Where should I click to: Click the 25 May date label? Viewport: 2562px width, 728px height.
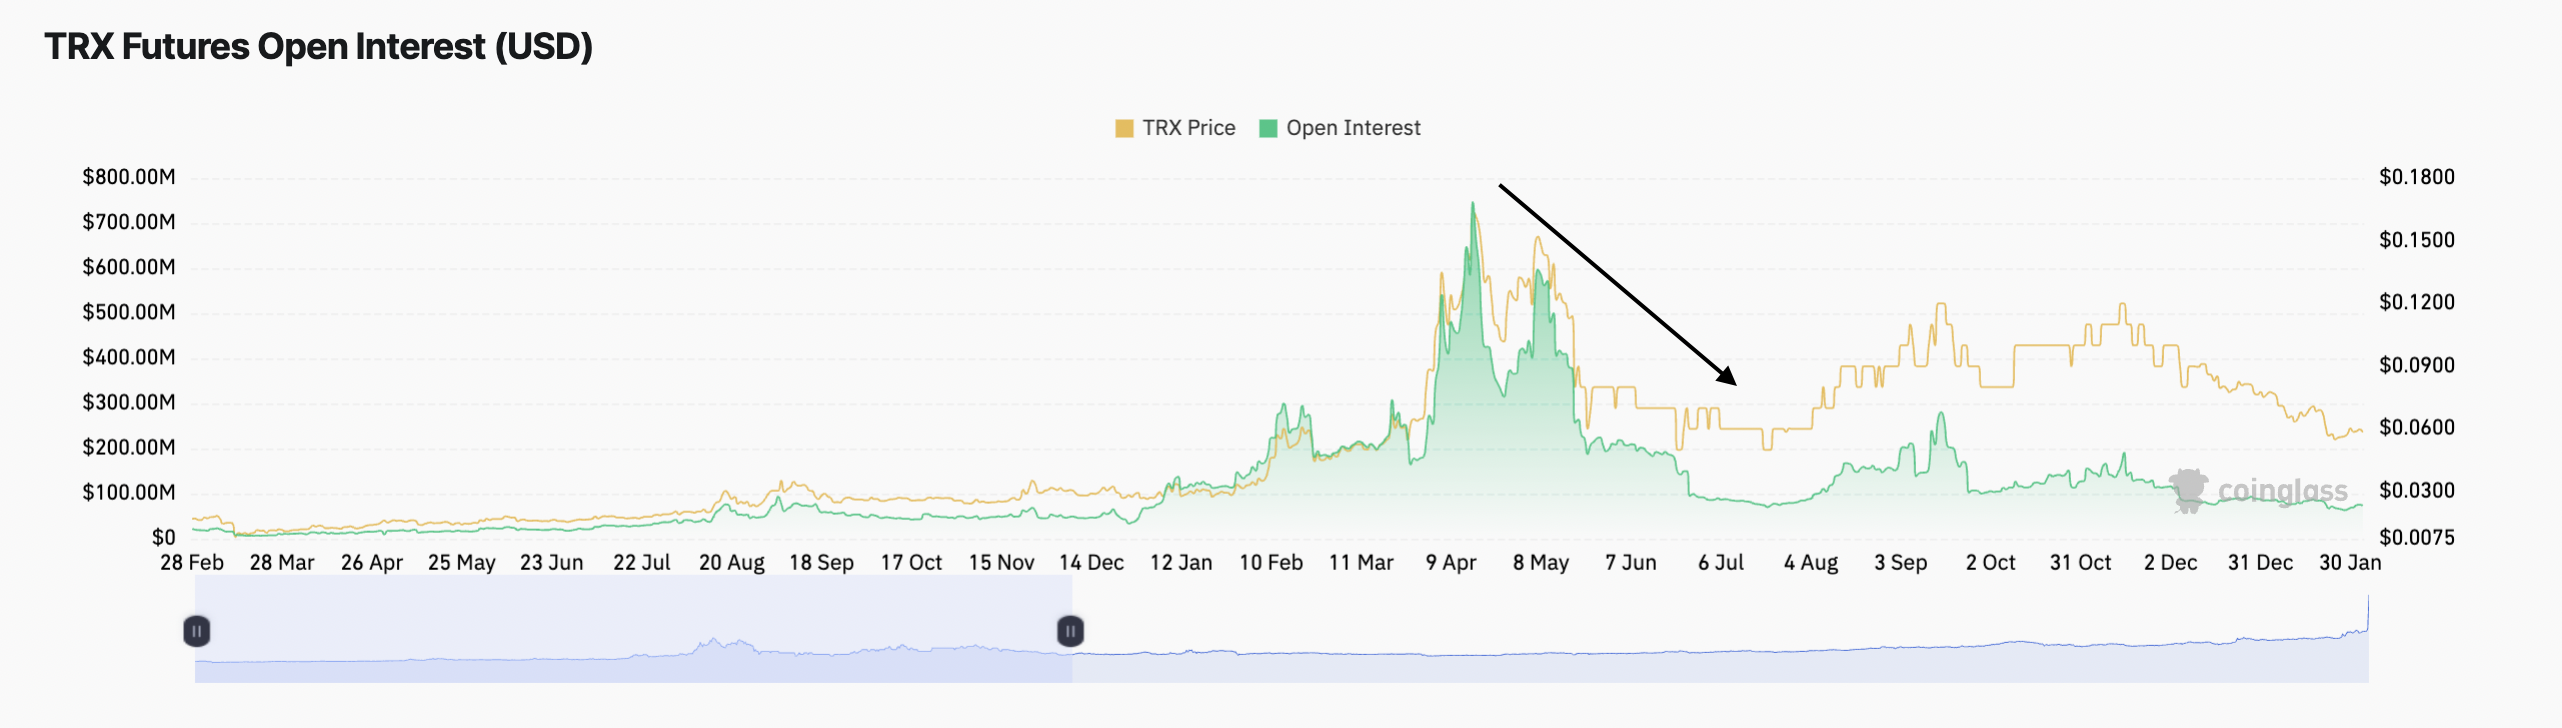pyautogui.click(x=462, y=563)
